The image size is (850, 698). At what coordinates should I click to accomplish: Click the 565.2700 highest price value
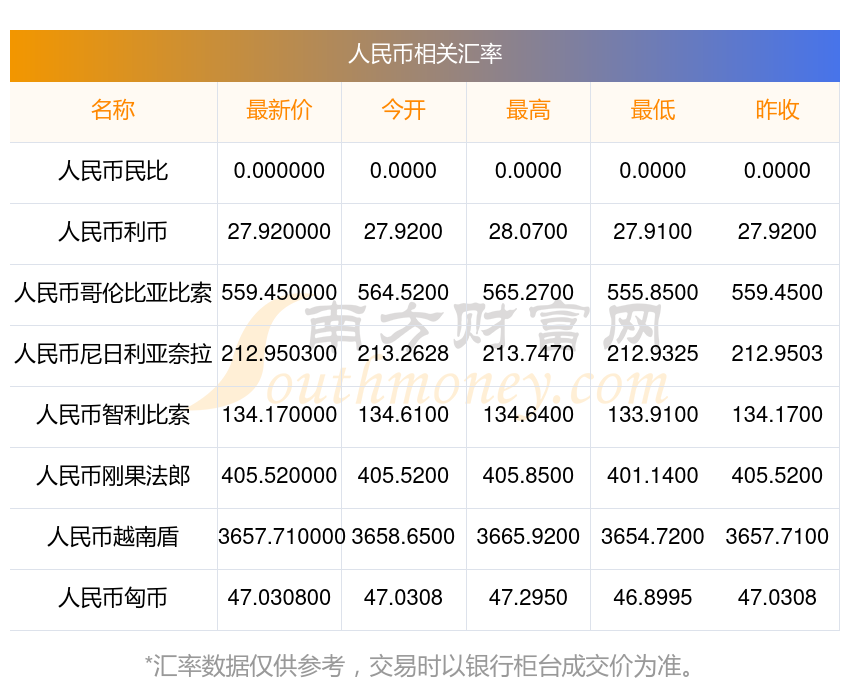tap(528, 293)
